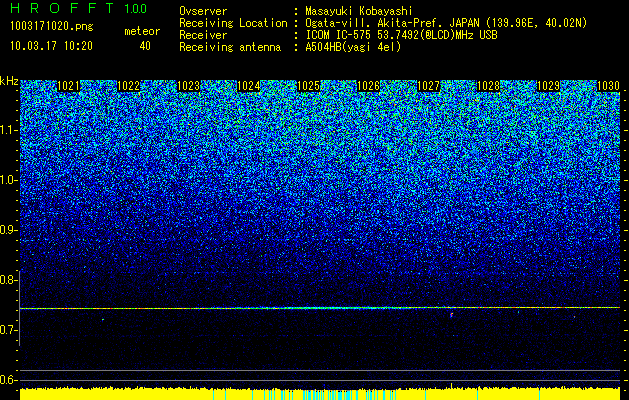This screenshot has height=400, width=629.
Task: Click the 1024 time marker
Action: coord(249,86)
